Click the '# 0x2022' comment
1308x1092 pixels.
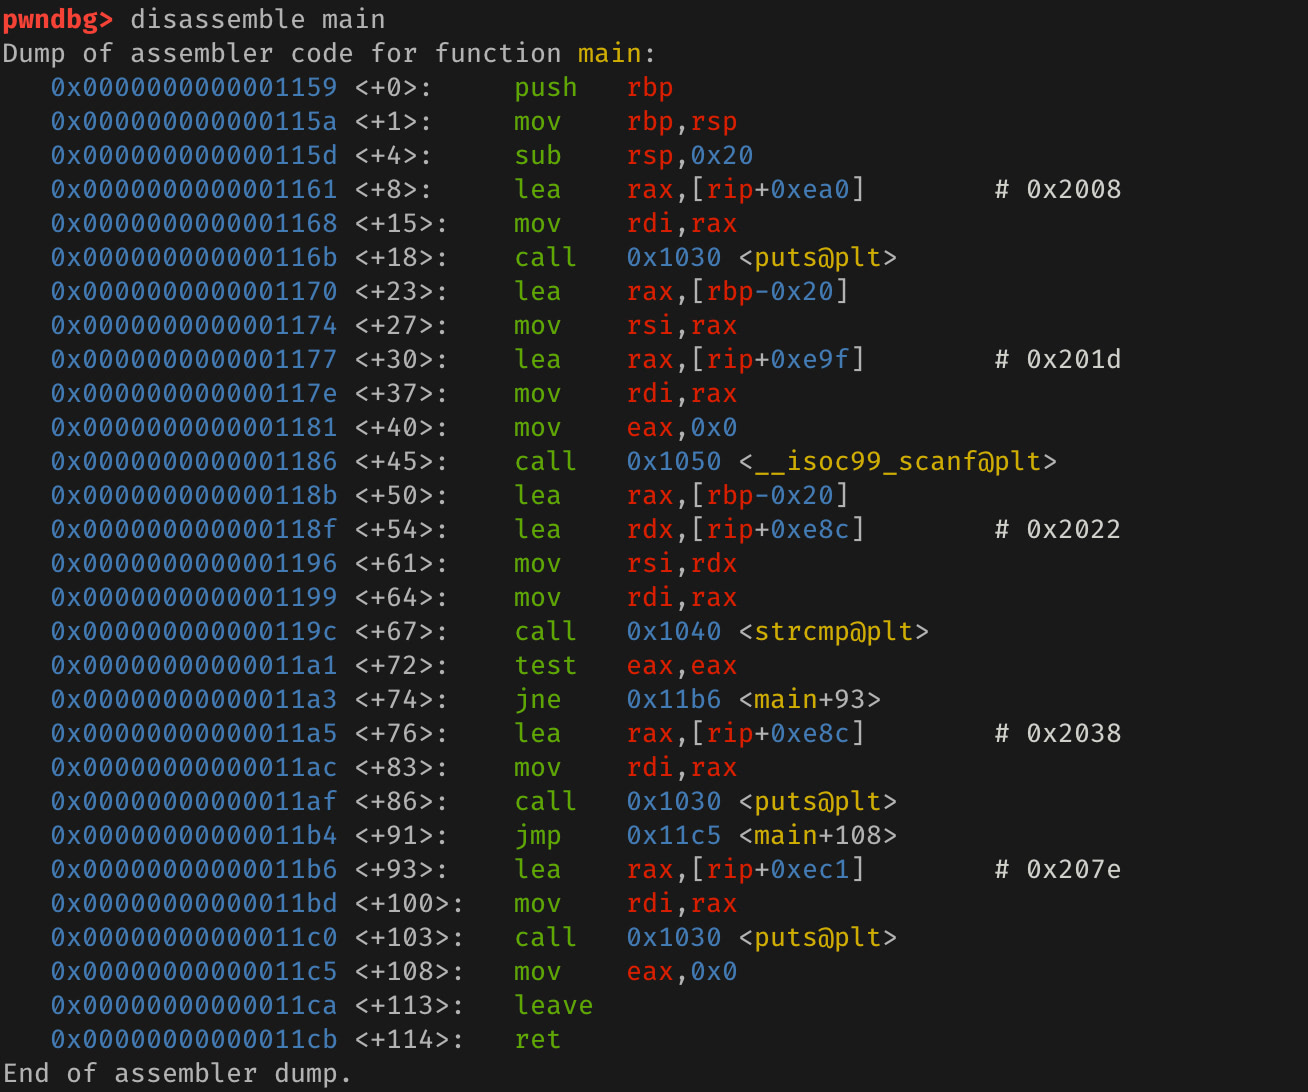(x=1057, y=529)
